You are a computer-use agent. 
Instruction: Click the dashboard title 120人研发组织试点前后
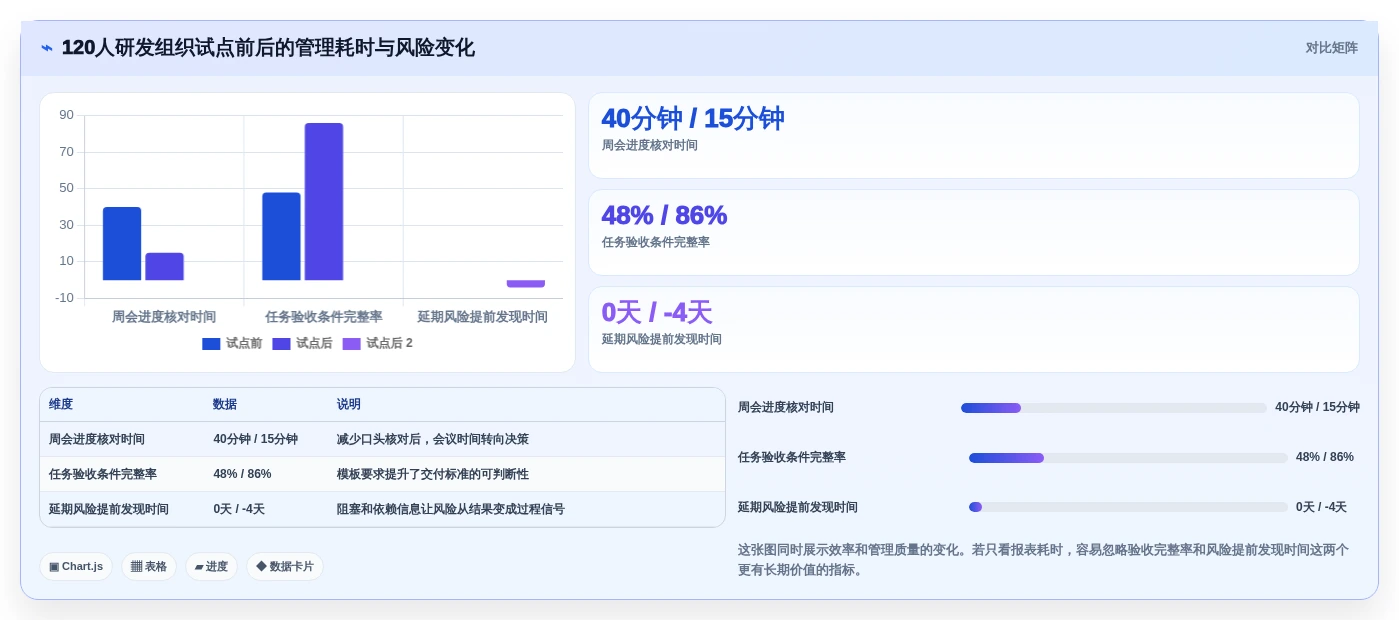(268, 48)
